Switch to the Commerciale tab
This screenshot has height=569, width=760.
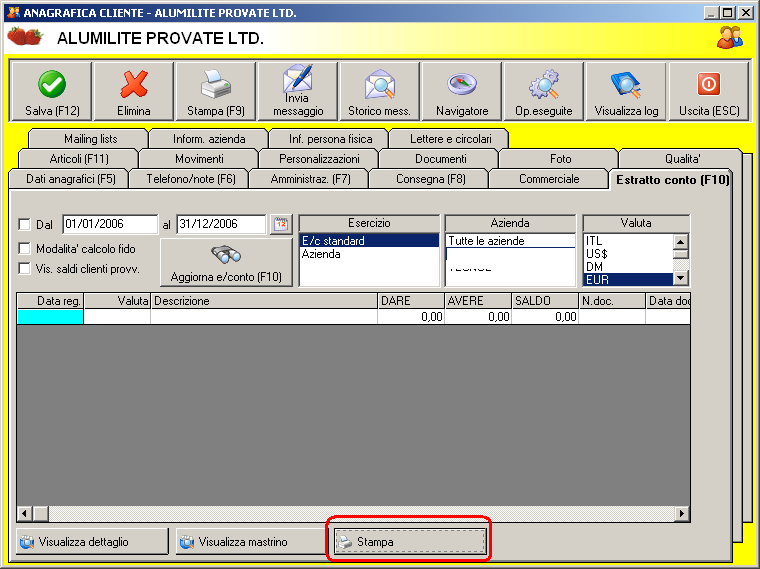point(549,179)
